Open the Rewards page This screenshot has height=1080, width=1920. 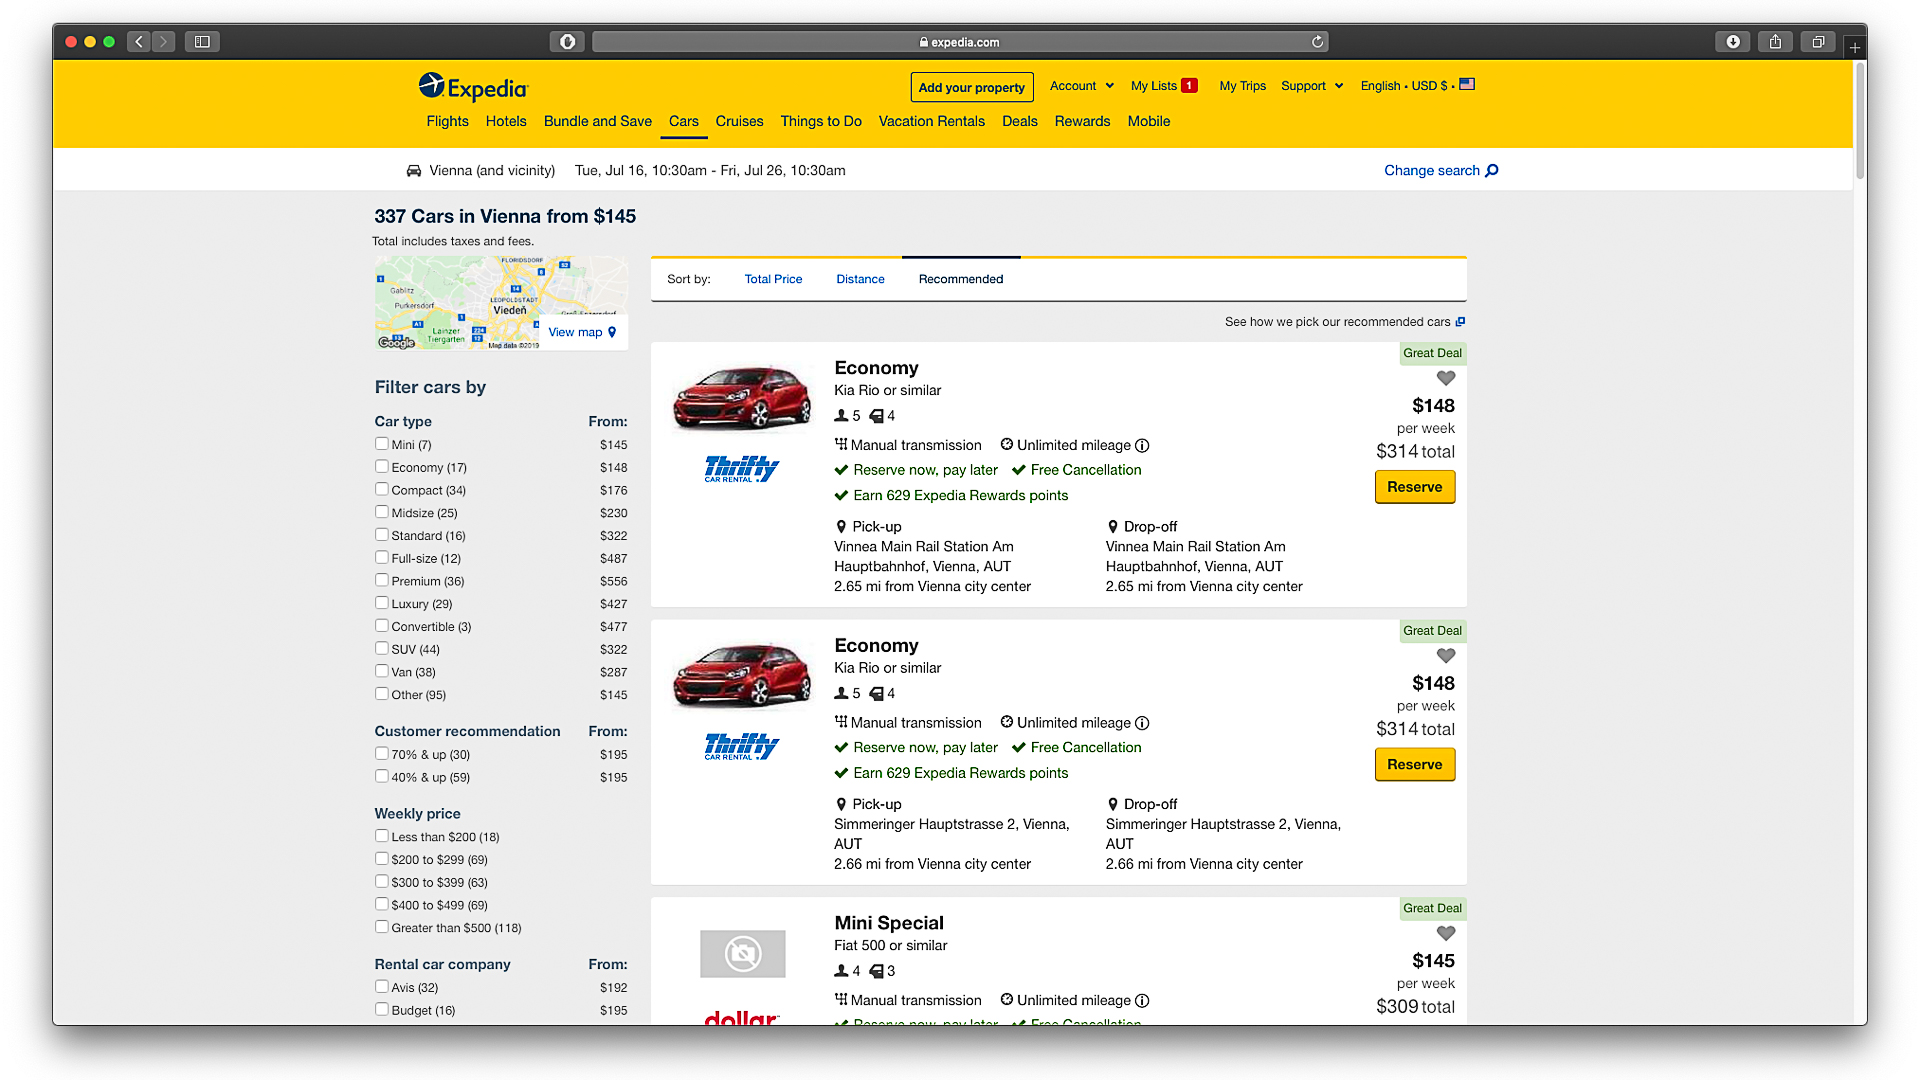tap(1082, 121)
